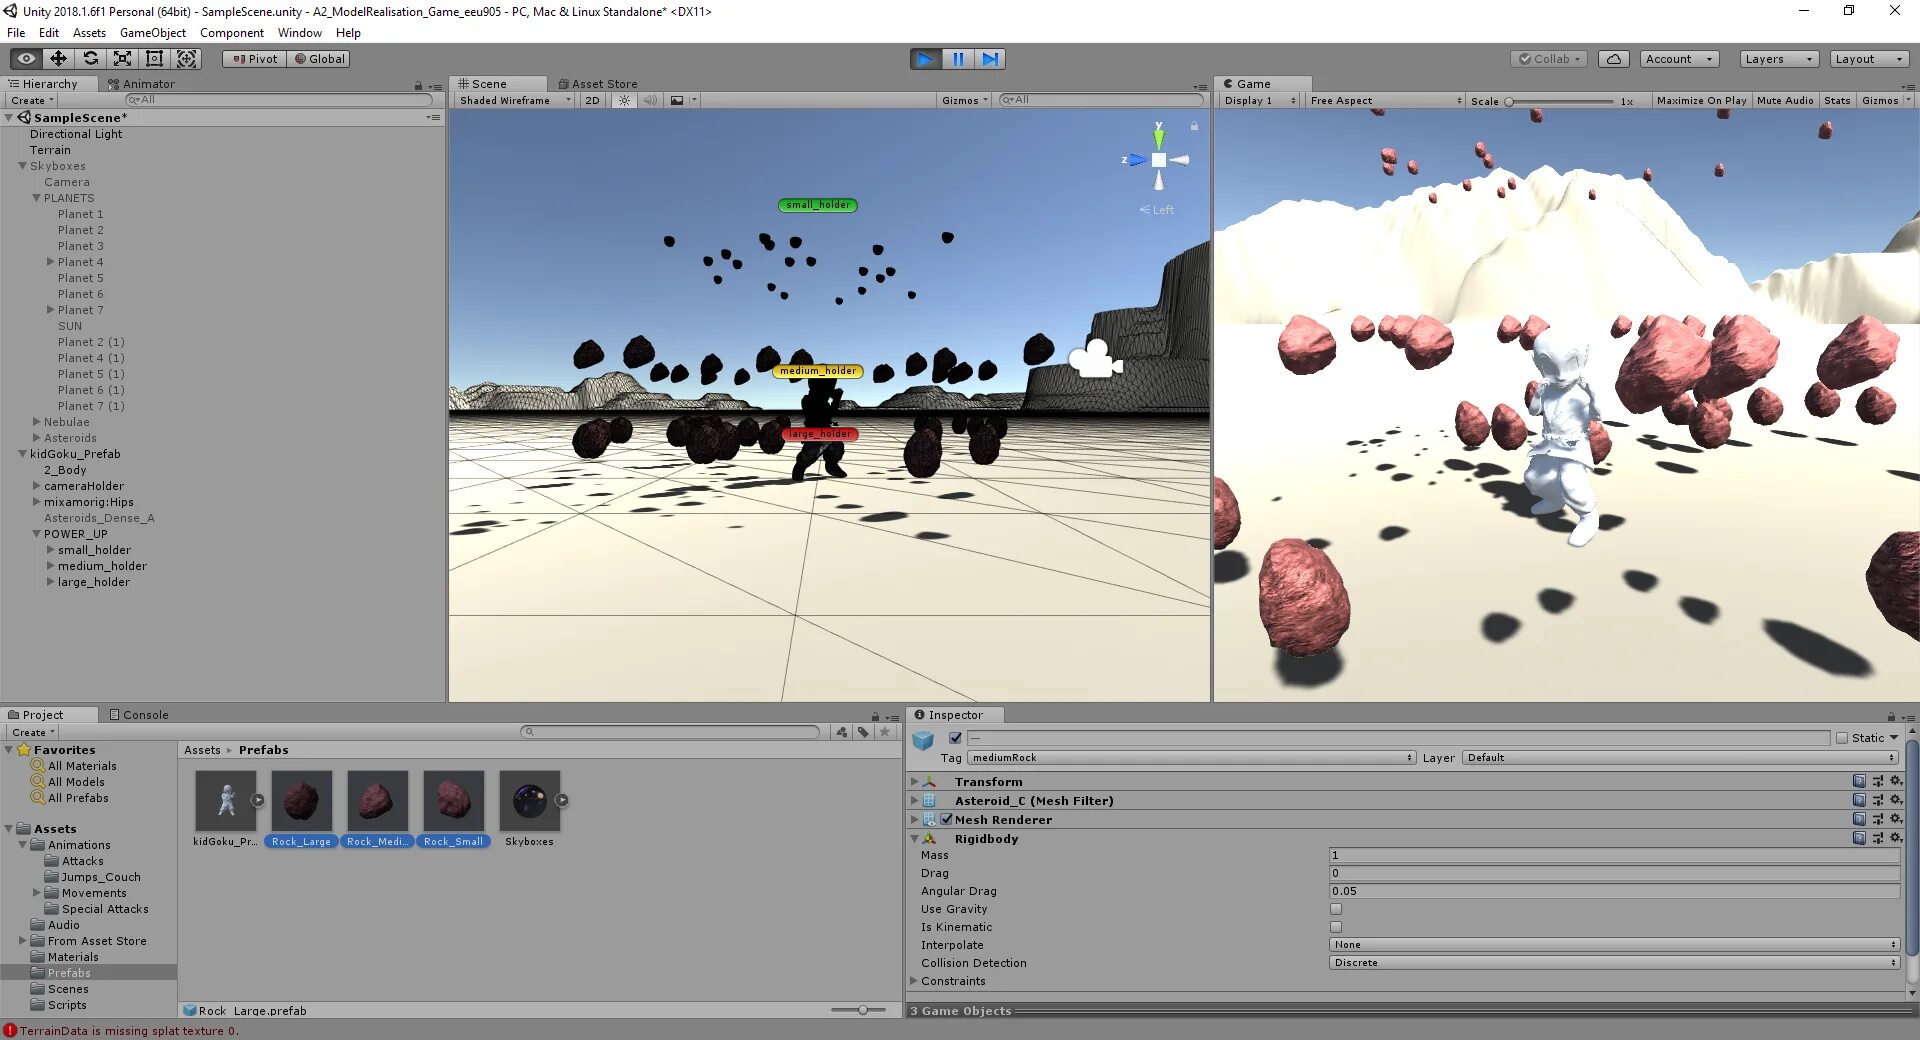
Task: Select the combined Transform tool
Action: coord(187,59)
